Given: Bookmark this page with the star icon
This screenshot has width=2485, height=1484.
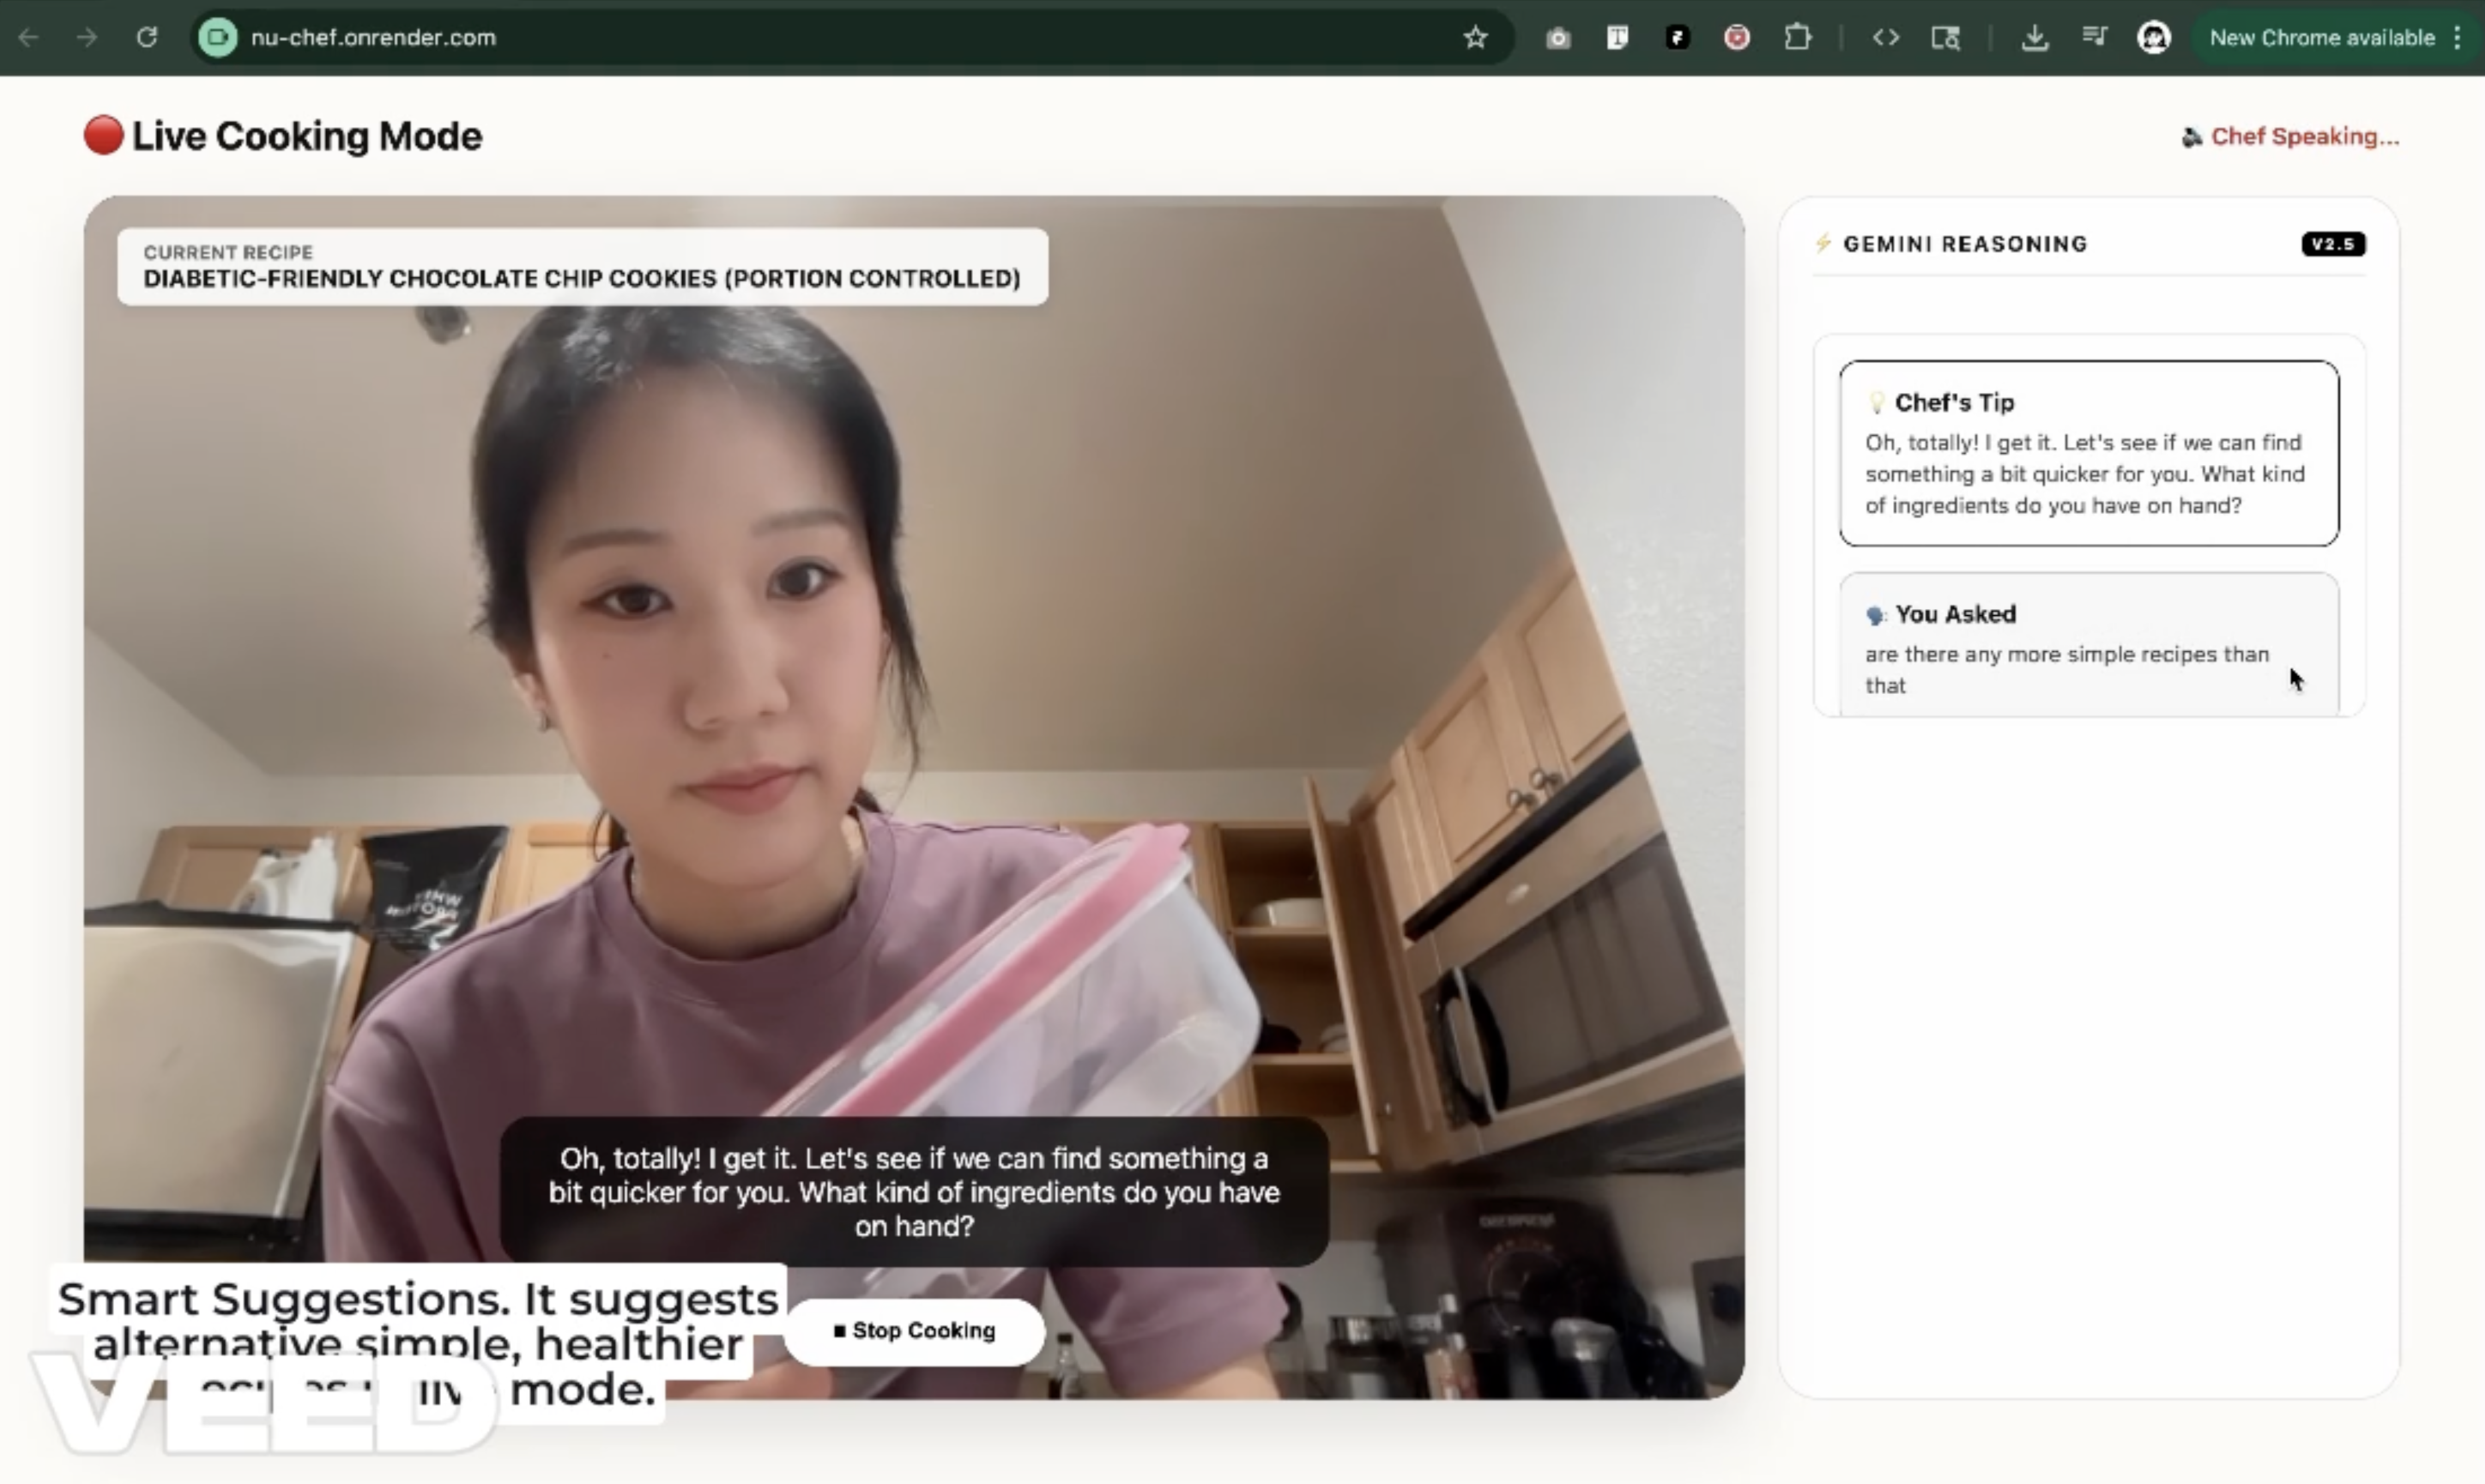Looking at the screenshot, I should (1475, 38).
